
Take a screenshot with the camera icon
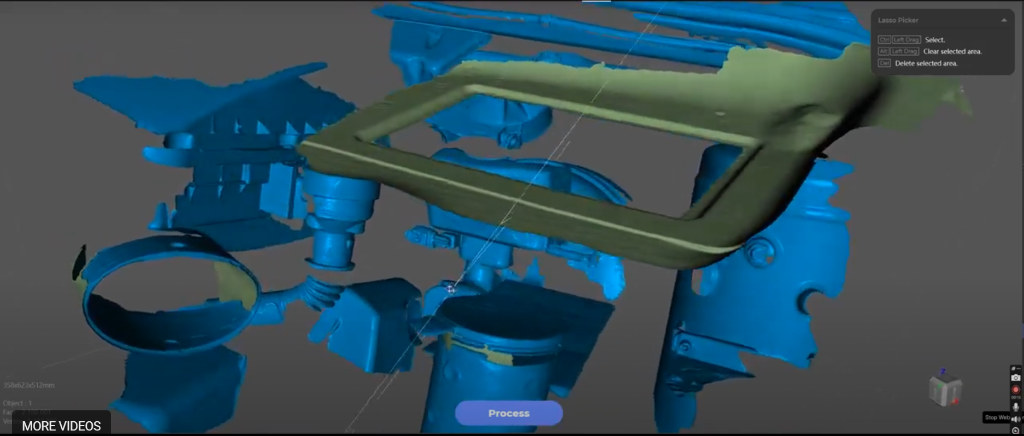pos(1016,377)
